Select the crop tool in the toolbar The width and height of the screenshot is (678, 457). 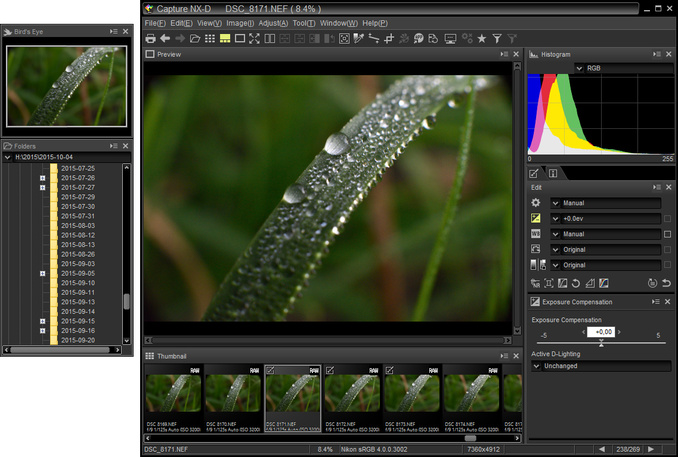[x=389, y=38]
